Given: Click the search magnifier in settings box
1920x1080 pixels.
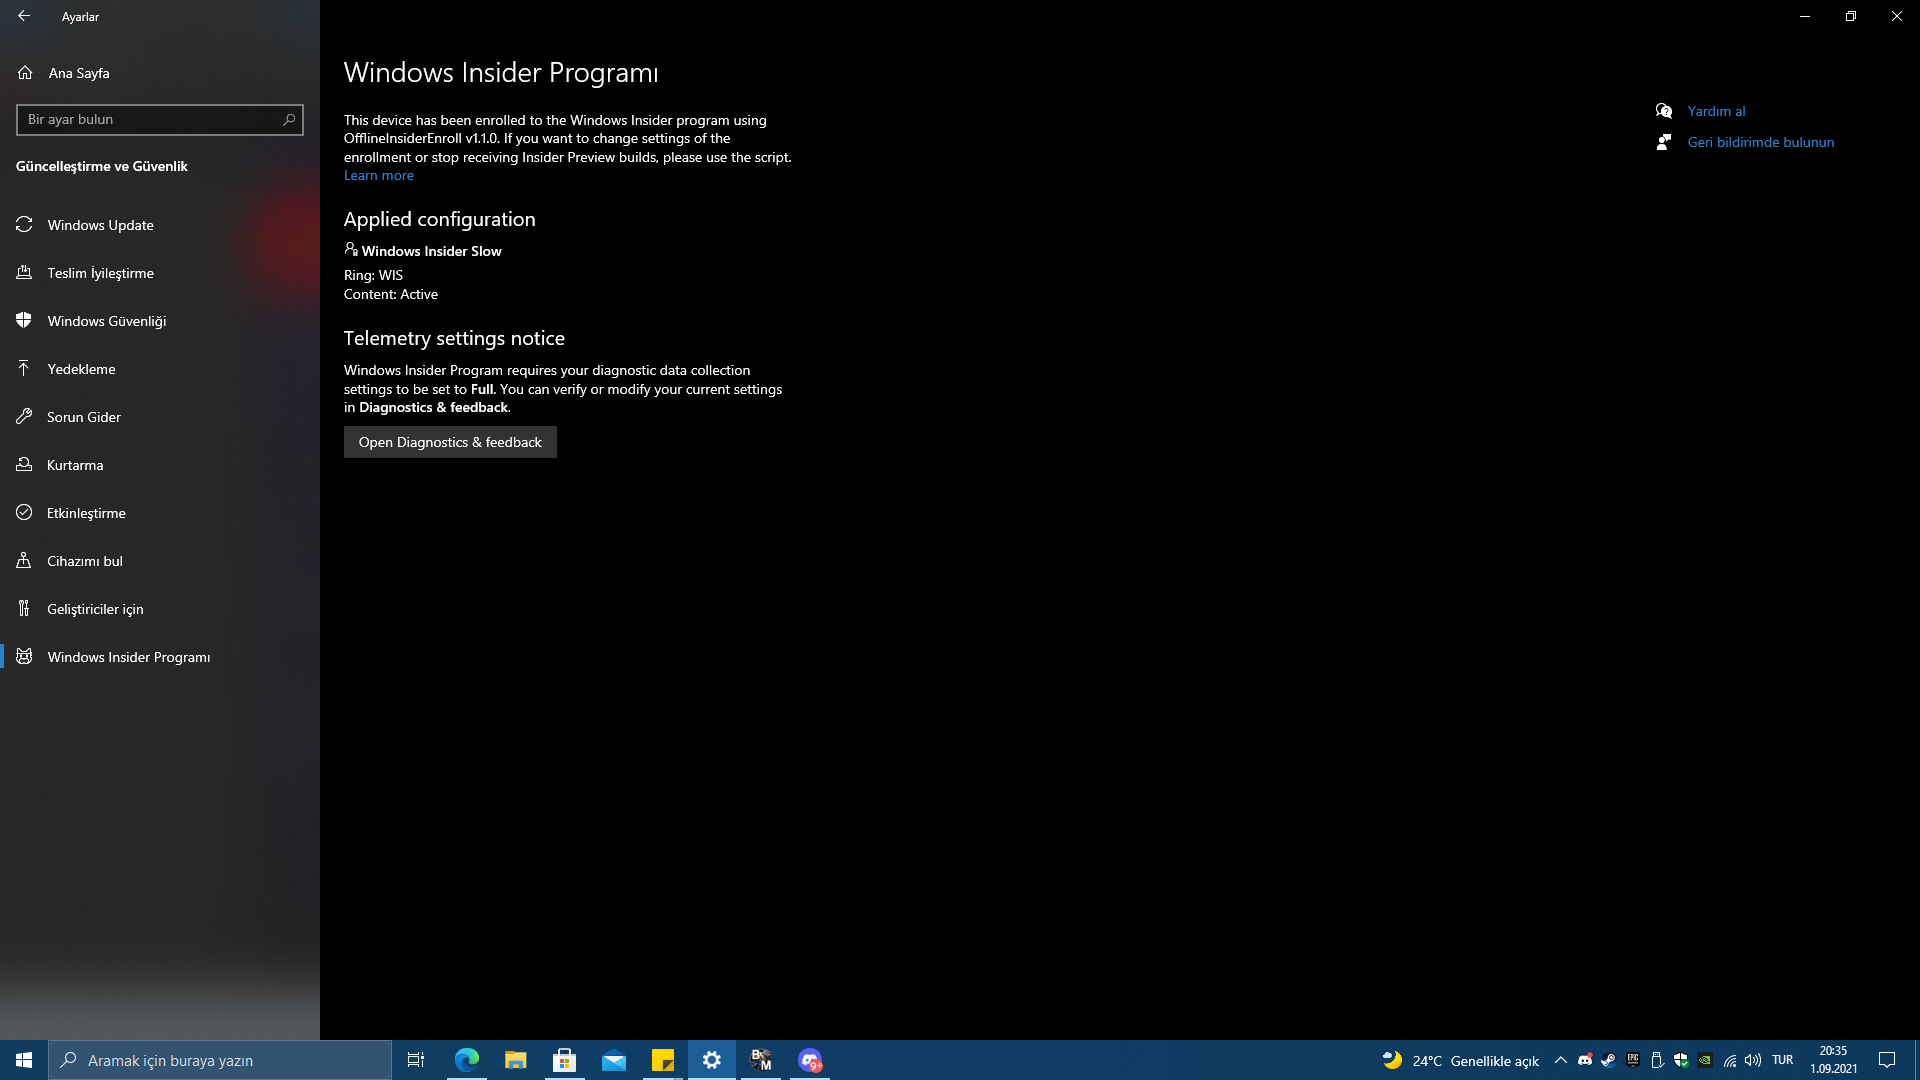Looking at the screenshot, I should click(289, 120).
